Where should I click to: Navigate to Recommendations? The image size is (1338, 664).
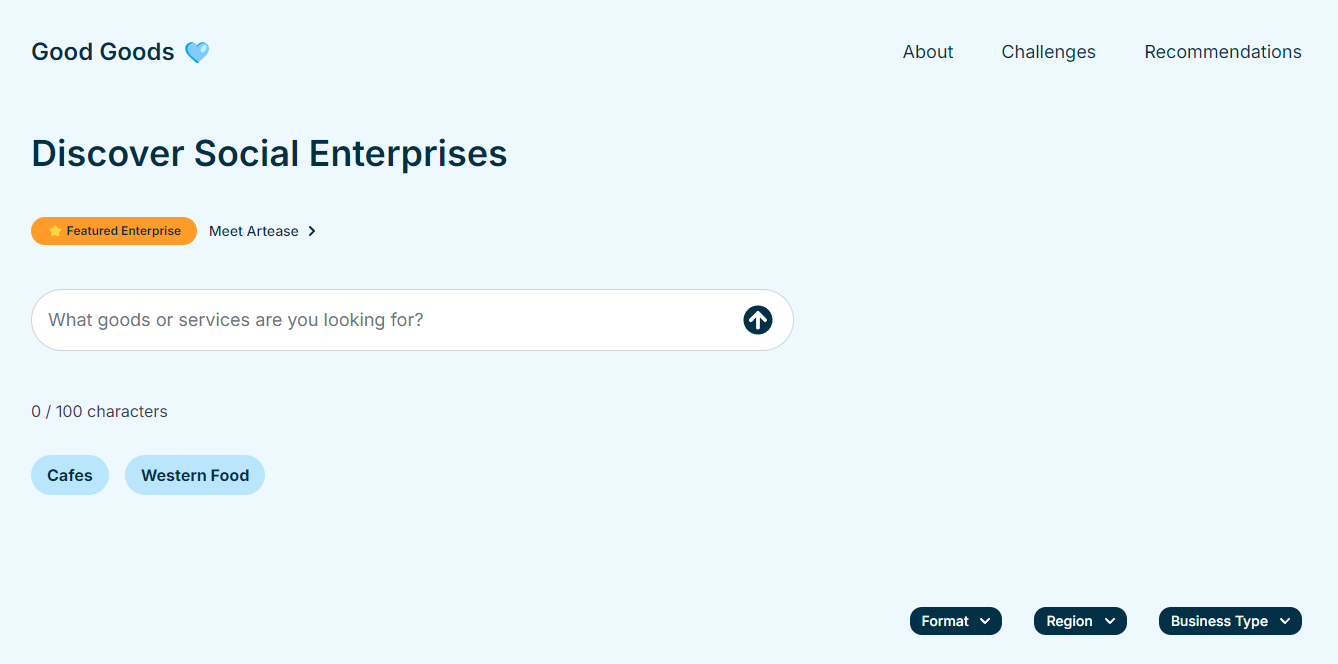click(1223, 52)
